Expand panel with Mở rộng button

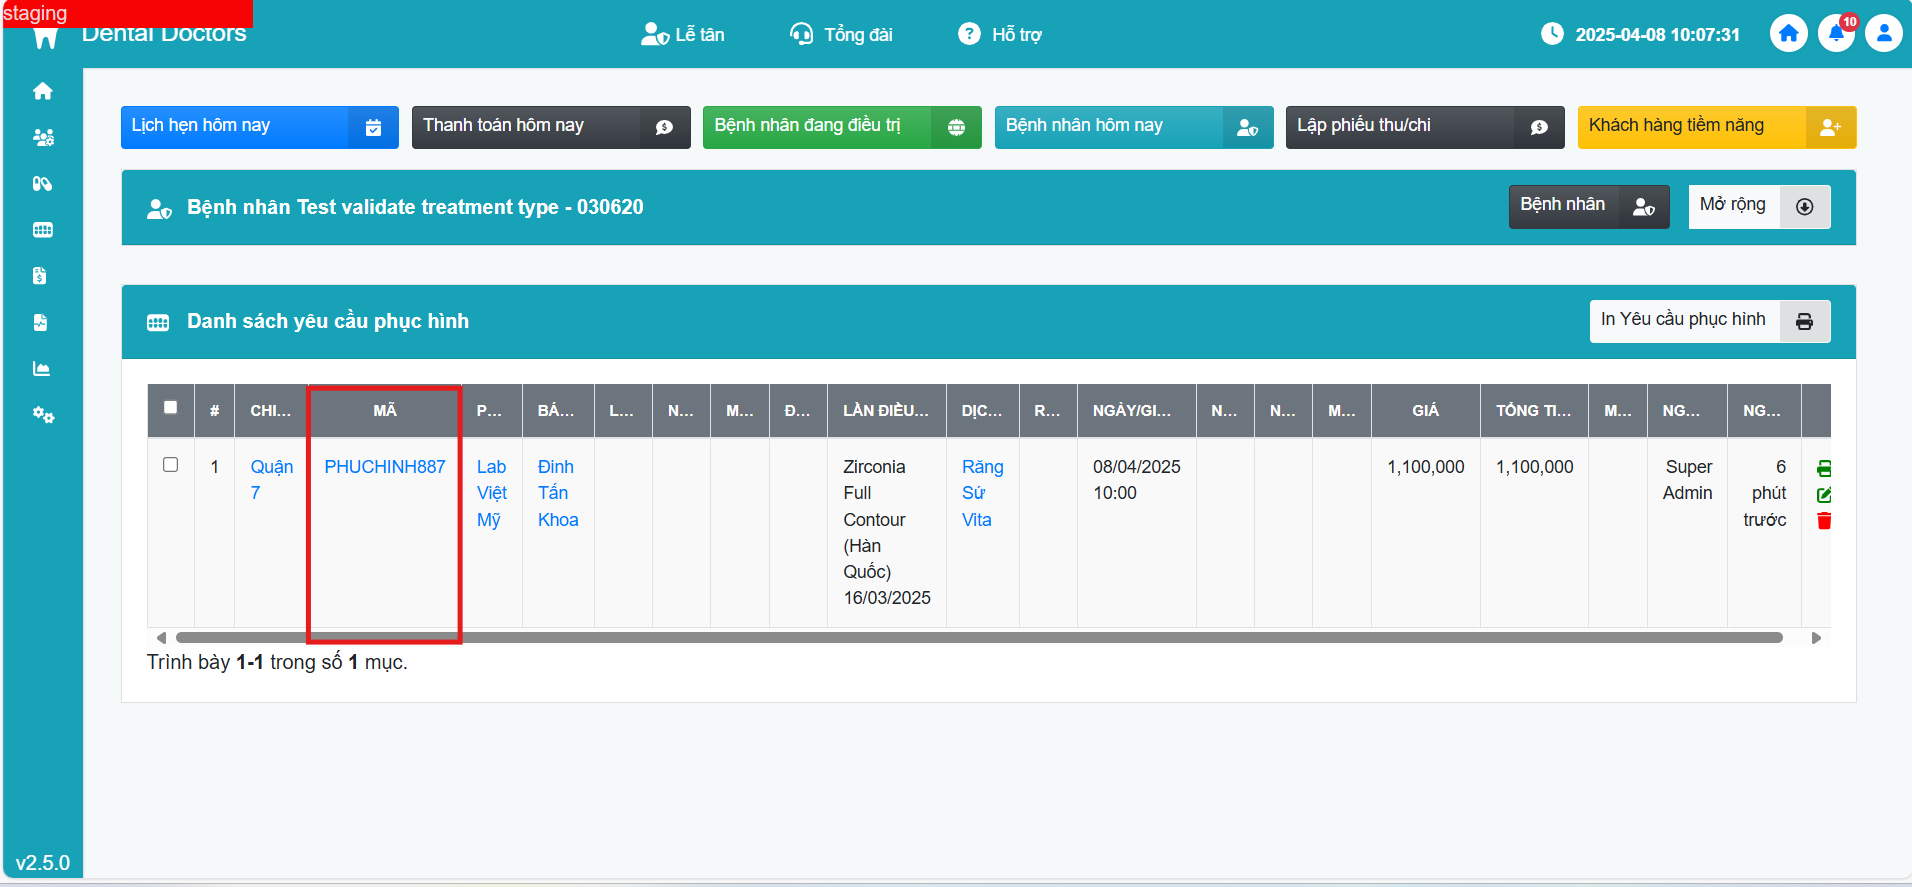(1759, 206)
